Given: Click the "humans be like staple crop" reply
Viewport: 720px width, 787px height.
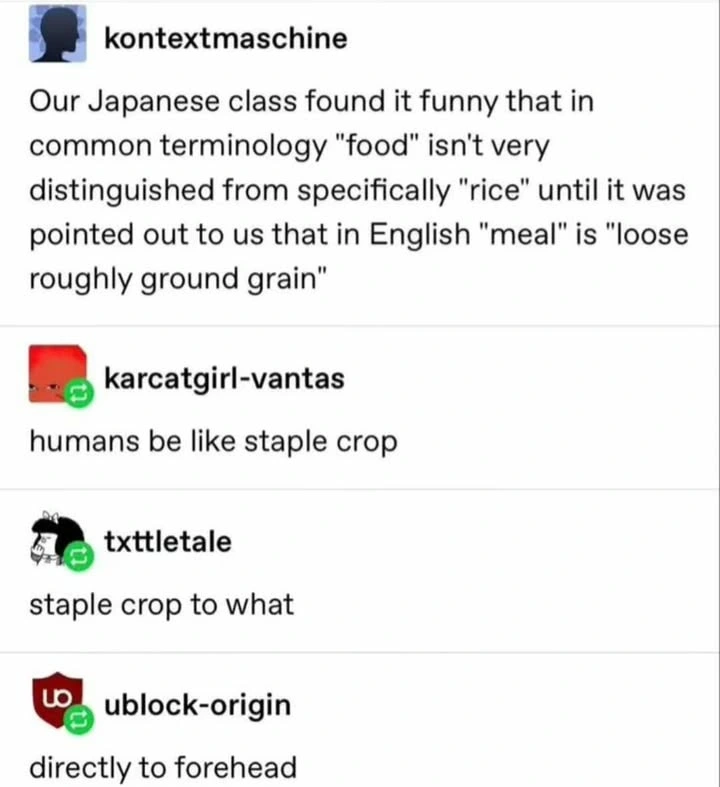Looking at the screenshot, I should coord(212,441).
